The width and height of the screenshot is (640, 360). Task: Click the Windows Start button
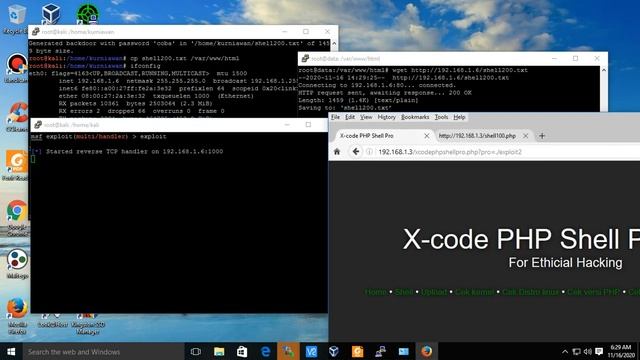pos(11,351)
